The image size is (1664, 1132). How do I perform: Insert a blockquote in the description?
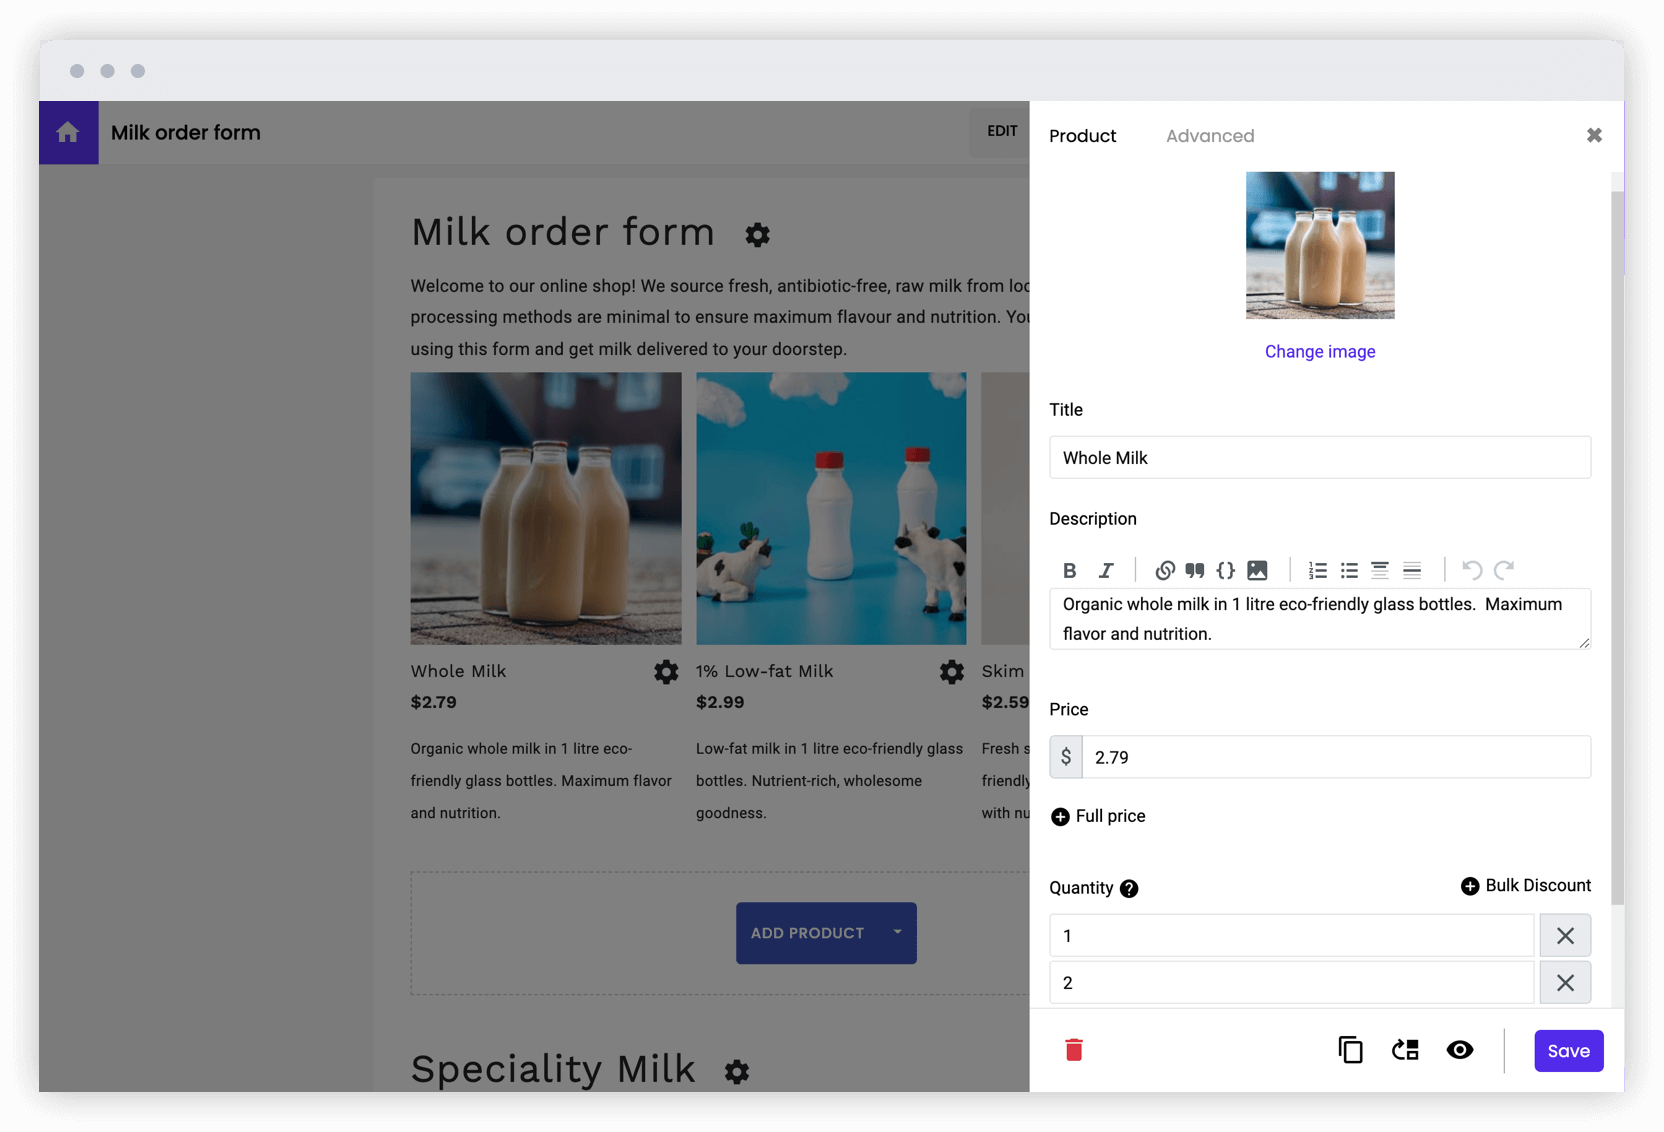pyautogui.click(x=1194, y=570)
